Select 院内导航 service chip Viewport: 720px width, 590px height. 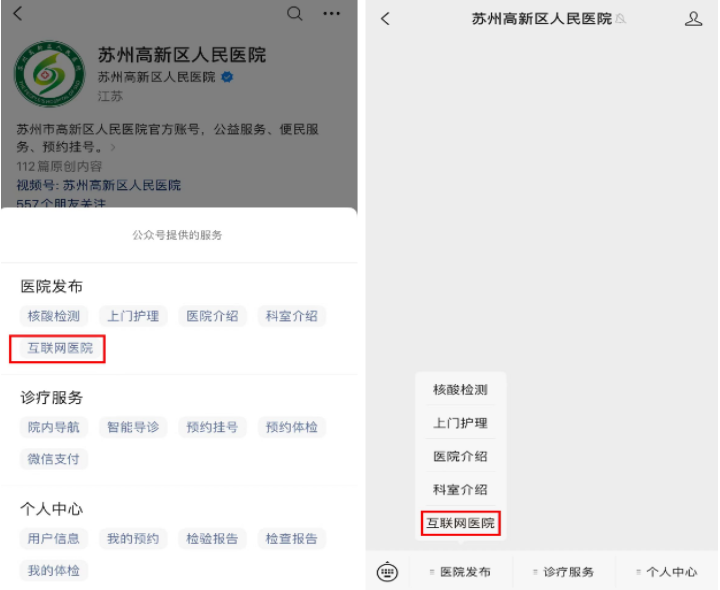coord(54,427)
